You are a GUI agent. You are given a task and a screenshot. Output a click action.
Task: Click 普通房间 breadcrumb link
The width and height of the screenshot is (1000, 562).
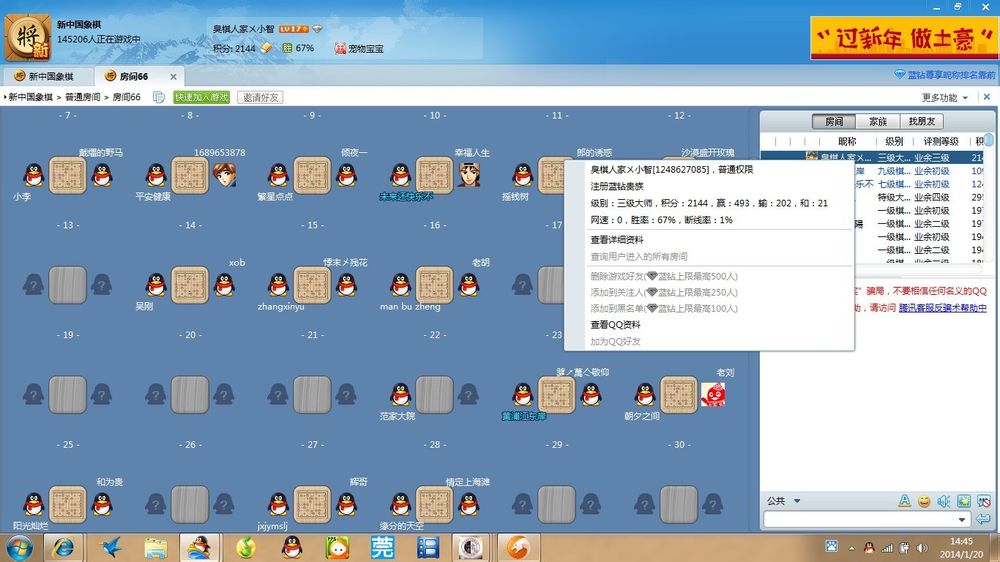82,97
